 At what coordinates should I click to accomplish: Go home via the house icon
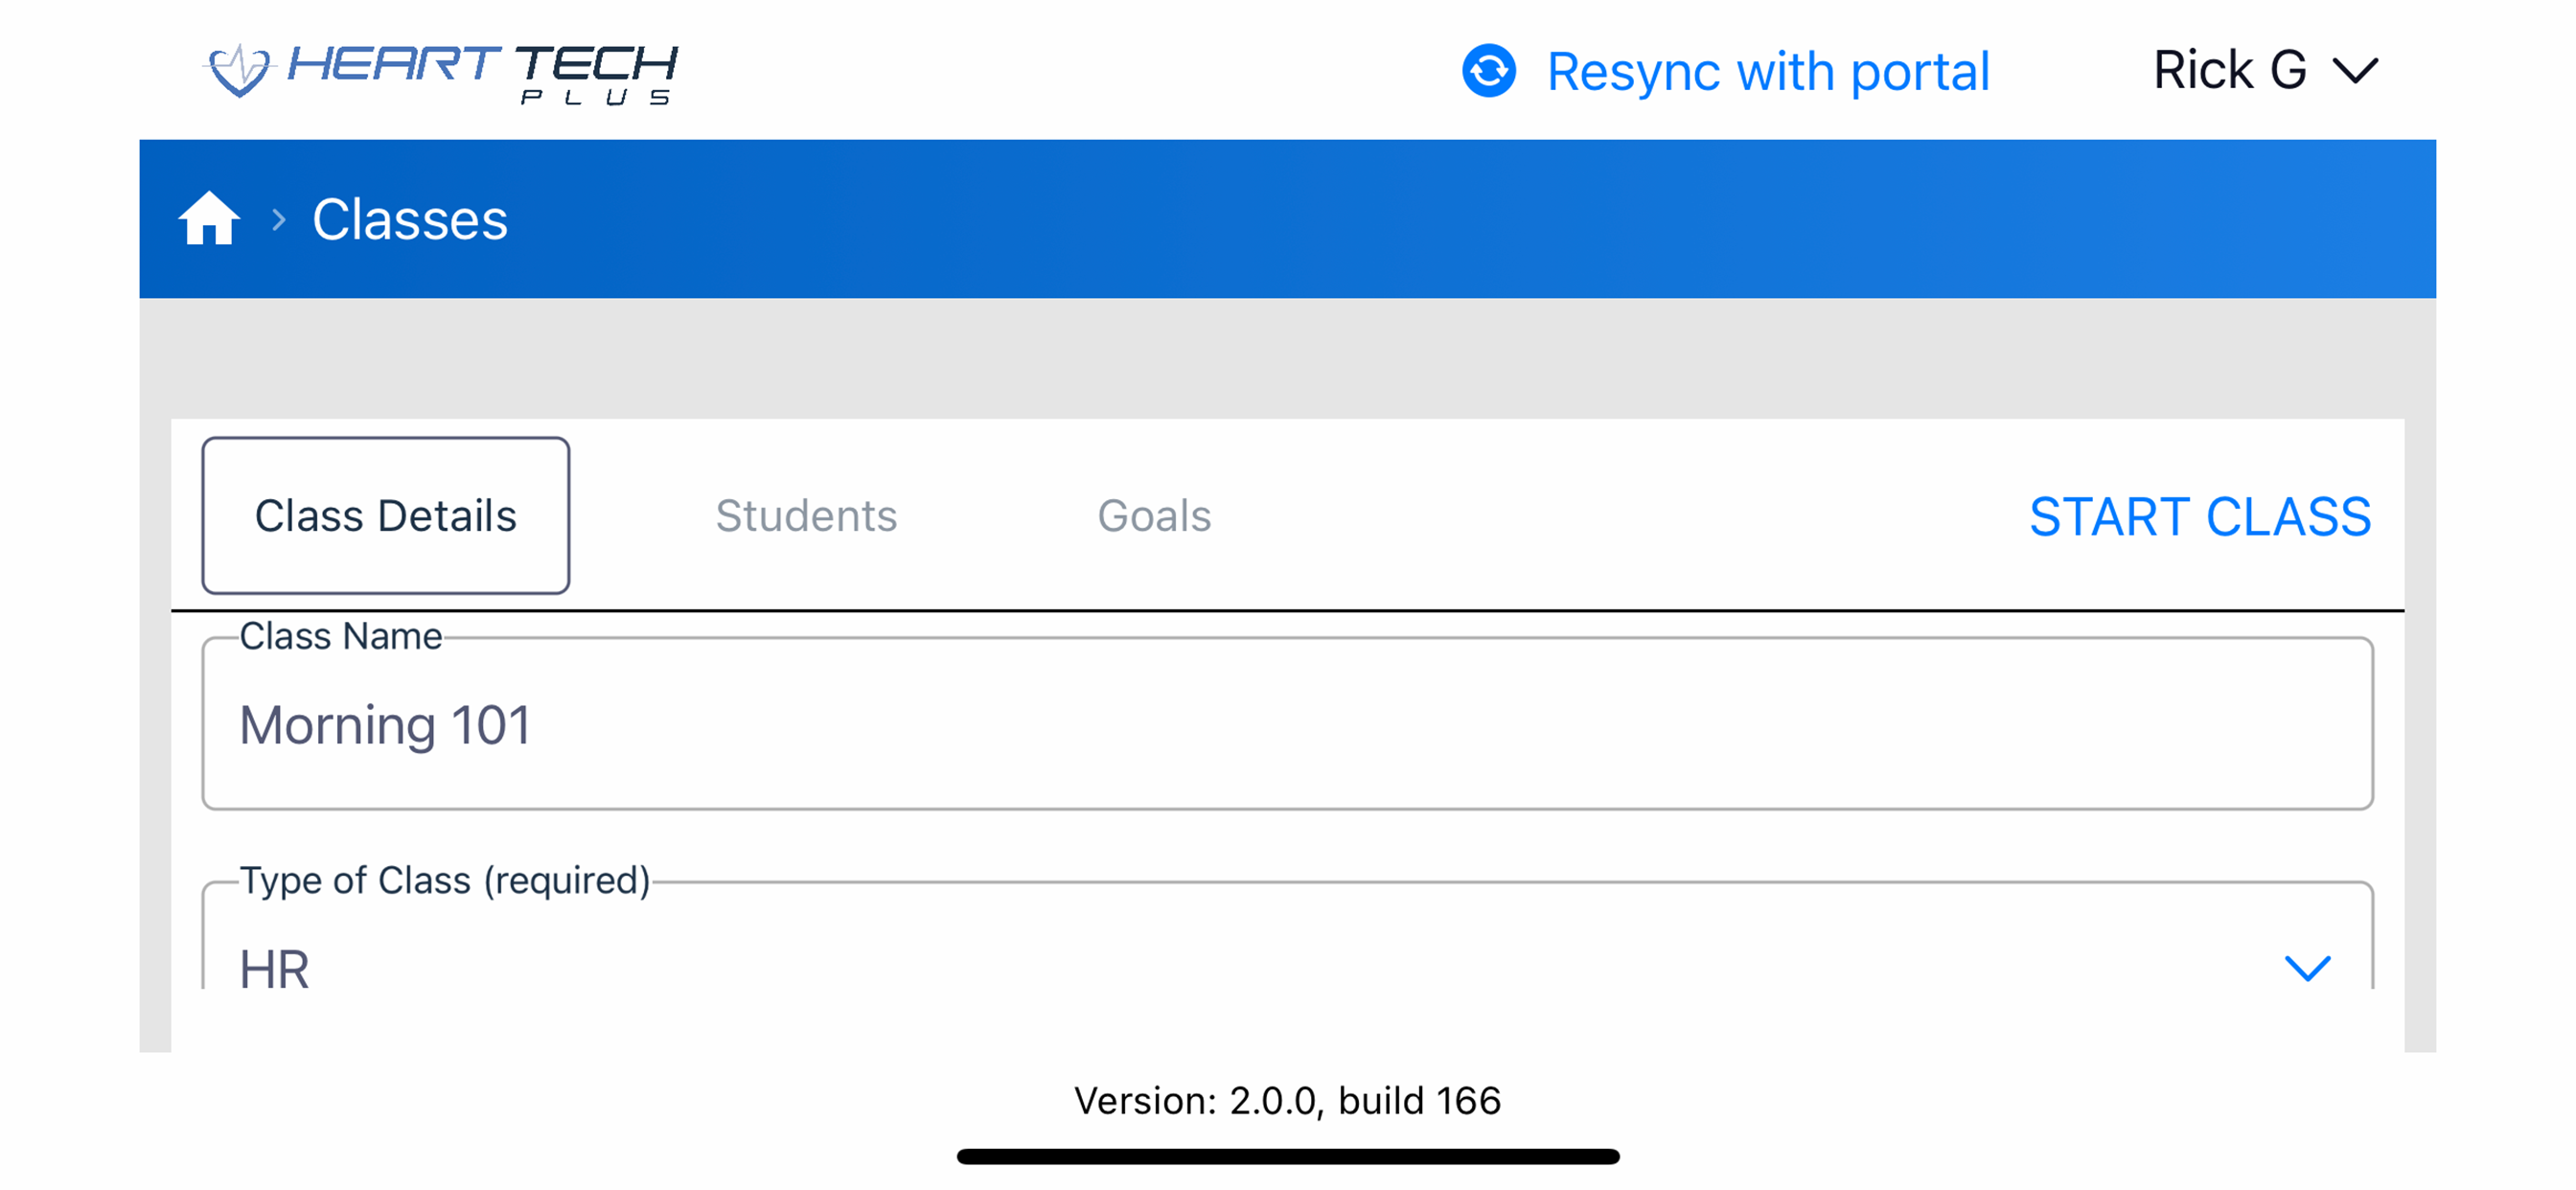click(209, 218)
